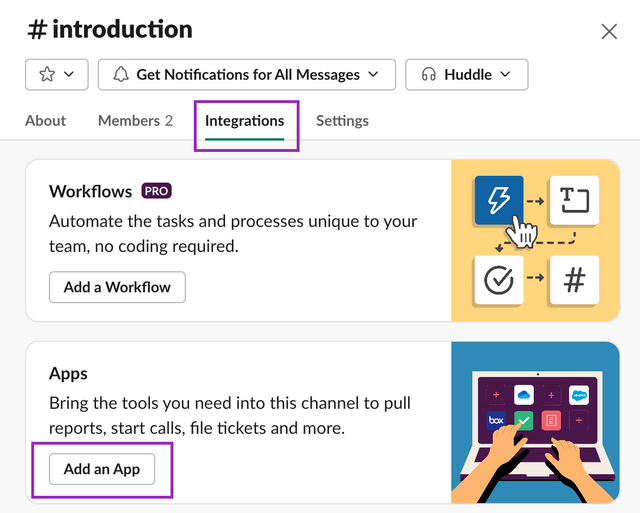Click the Huddle headphones icon
This screenshot has height=513, width=640.
coord(429,74)
